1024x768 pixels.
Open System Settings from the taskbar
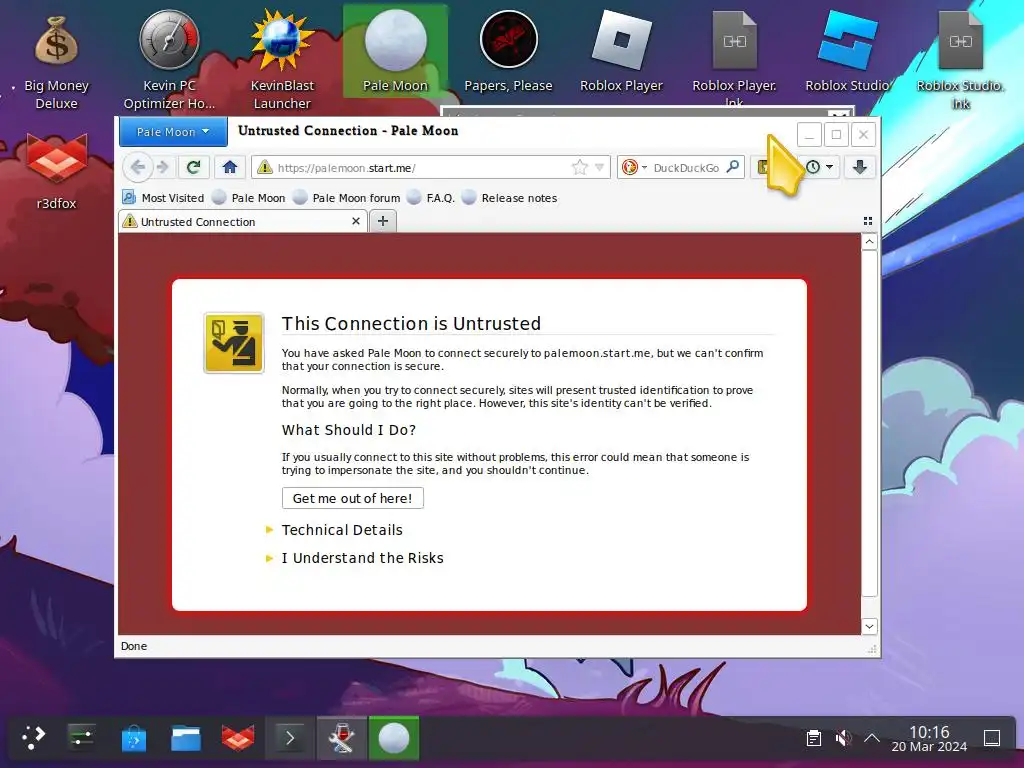point(82,738)
